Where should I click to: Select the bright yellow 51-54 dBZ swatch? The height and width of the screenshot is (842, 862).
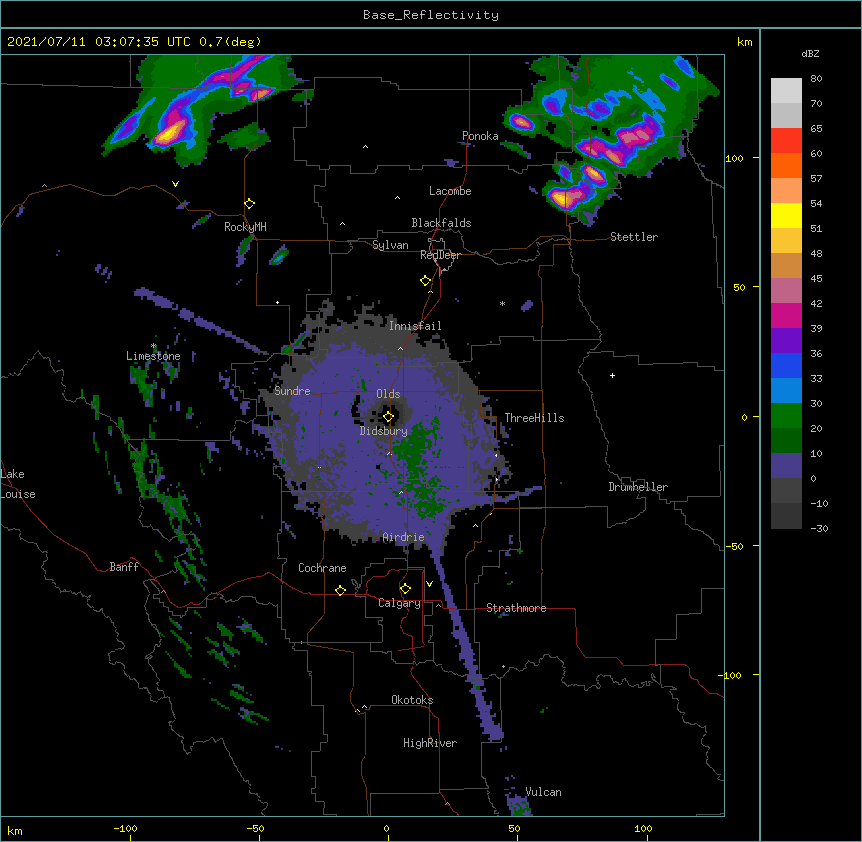click(x=786, y=215)
